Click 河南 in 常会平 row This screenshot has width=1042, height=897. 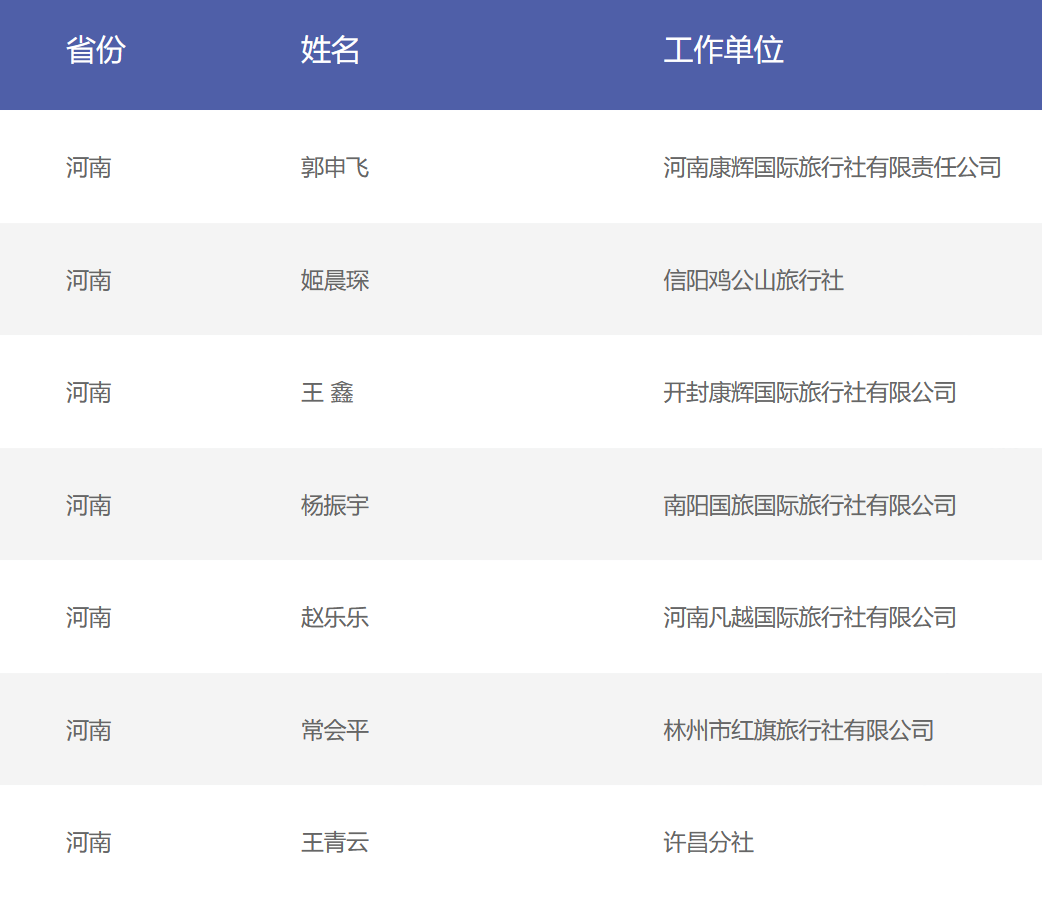click(x=88, y=731)
